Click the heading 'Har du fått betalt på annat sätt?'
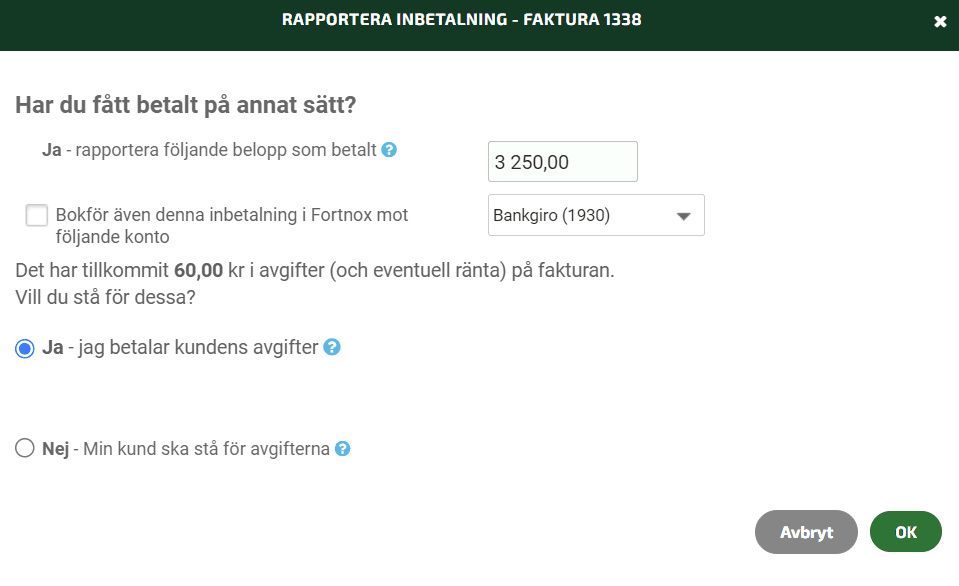 (185, 105)
